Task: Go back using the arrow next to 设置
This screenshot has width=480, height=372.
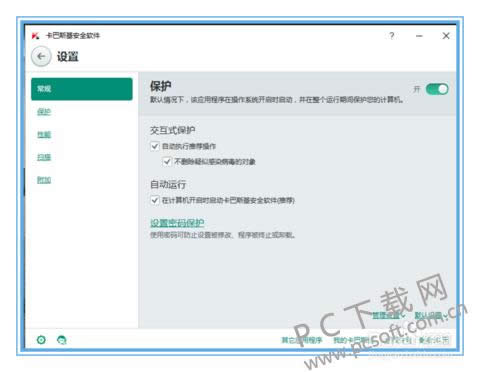Action: [x=41, y=57]
